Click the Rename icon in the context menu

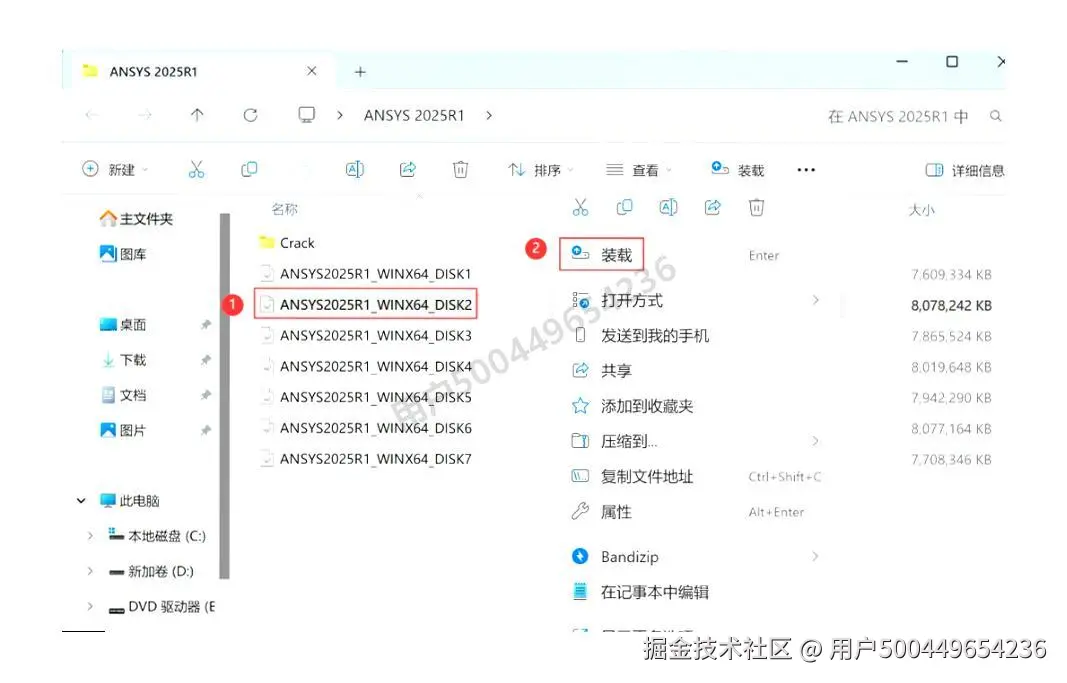[668, 207]
